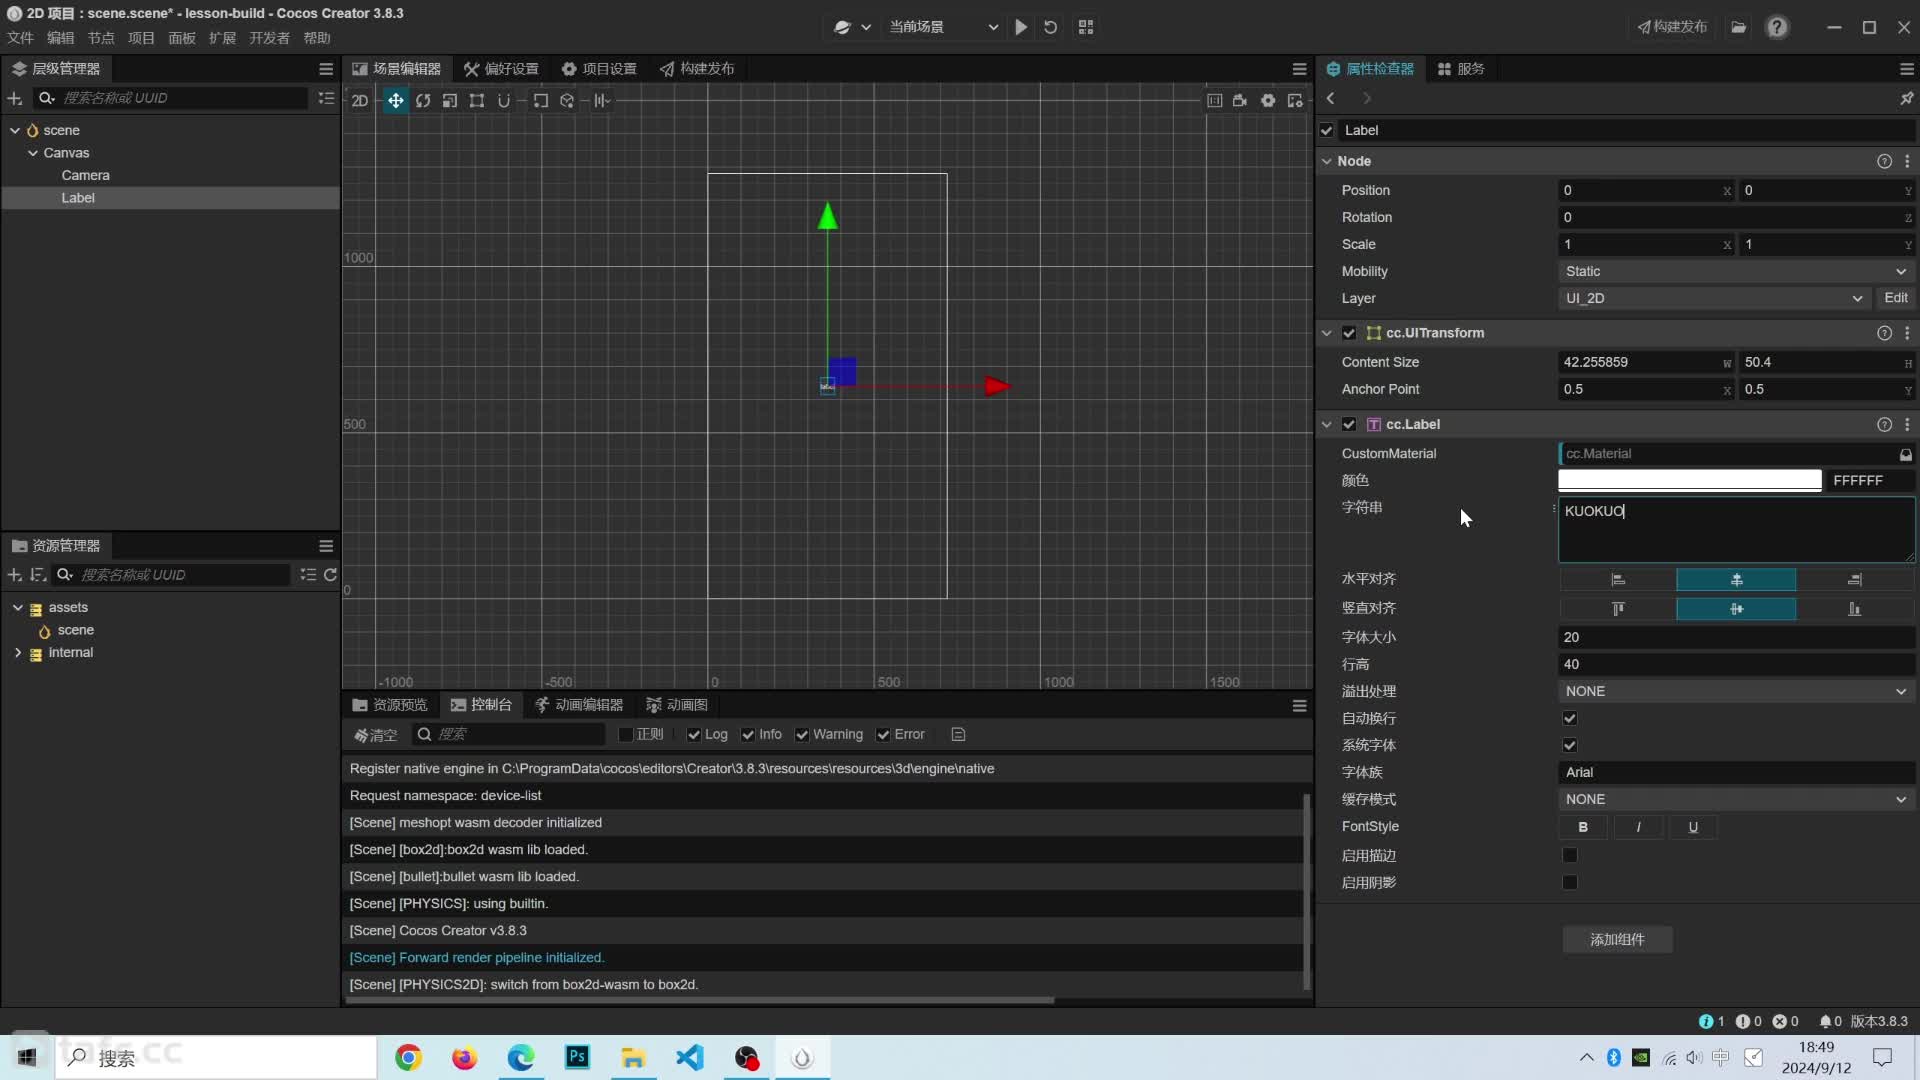Click the play button to run scene
This screenshot has width=1920, height=1080.
pyautogui.click(x=1021, y=26)
